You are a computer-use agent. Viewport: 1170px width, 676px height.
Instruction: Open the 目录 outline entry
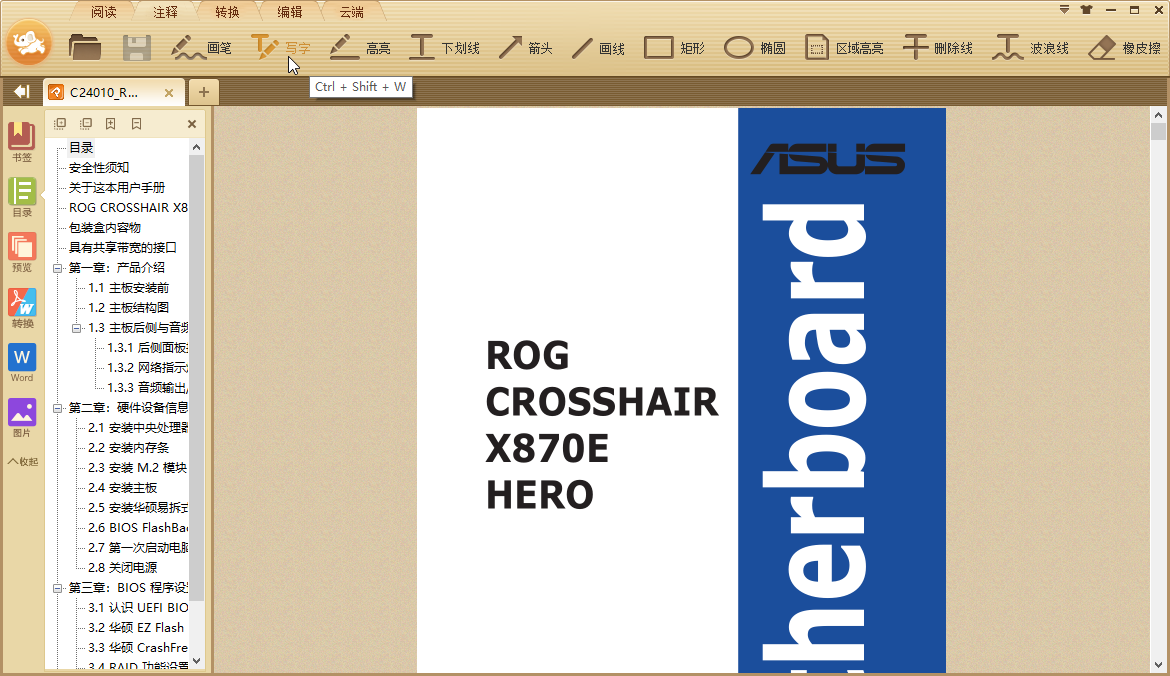(81, 148)
